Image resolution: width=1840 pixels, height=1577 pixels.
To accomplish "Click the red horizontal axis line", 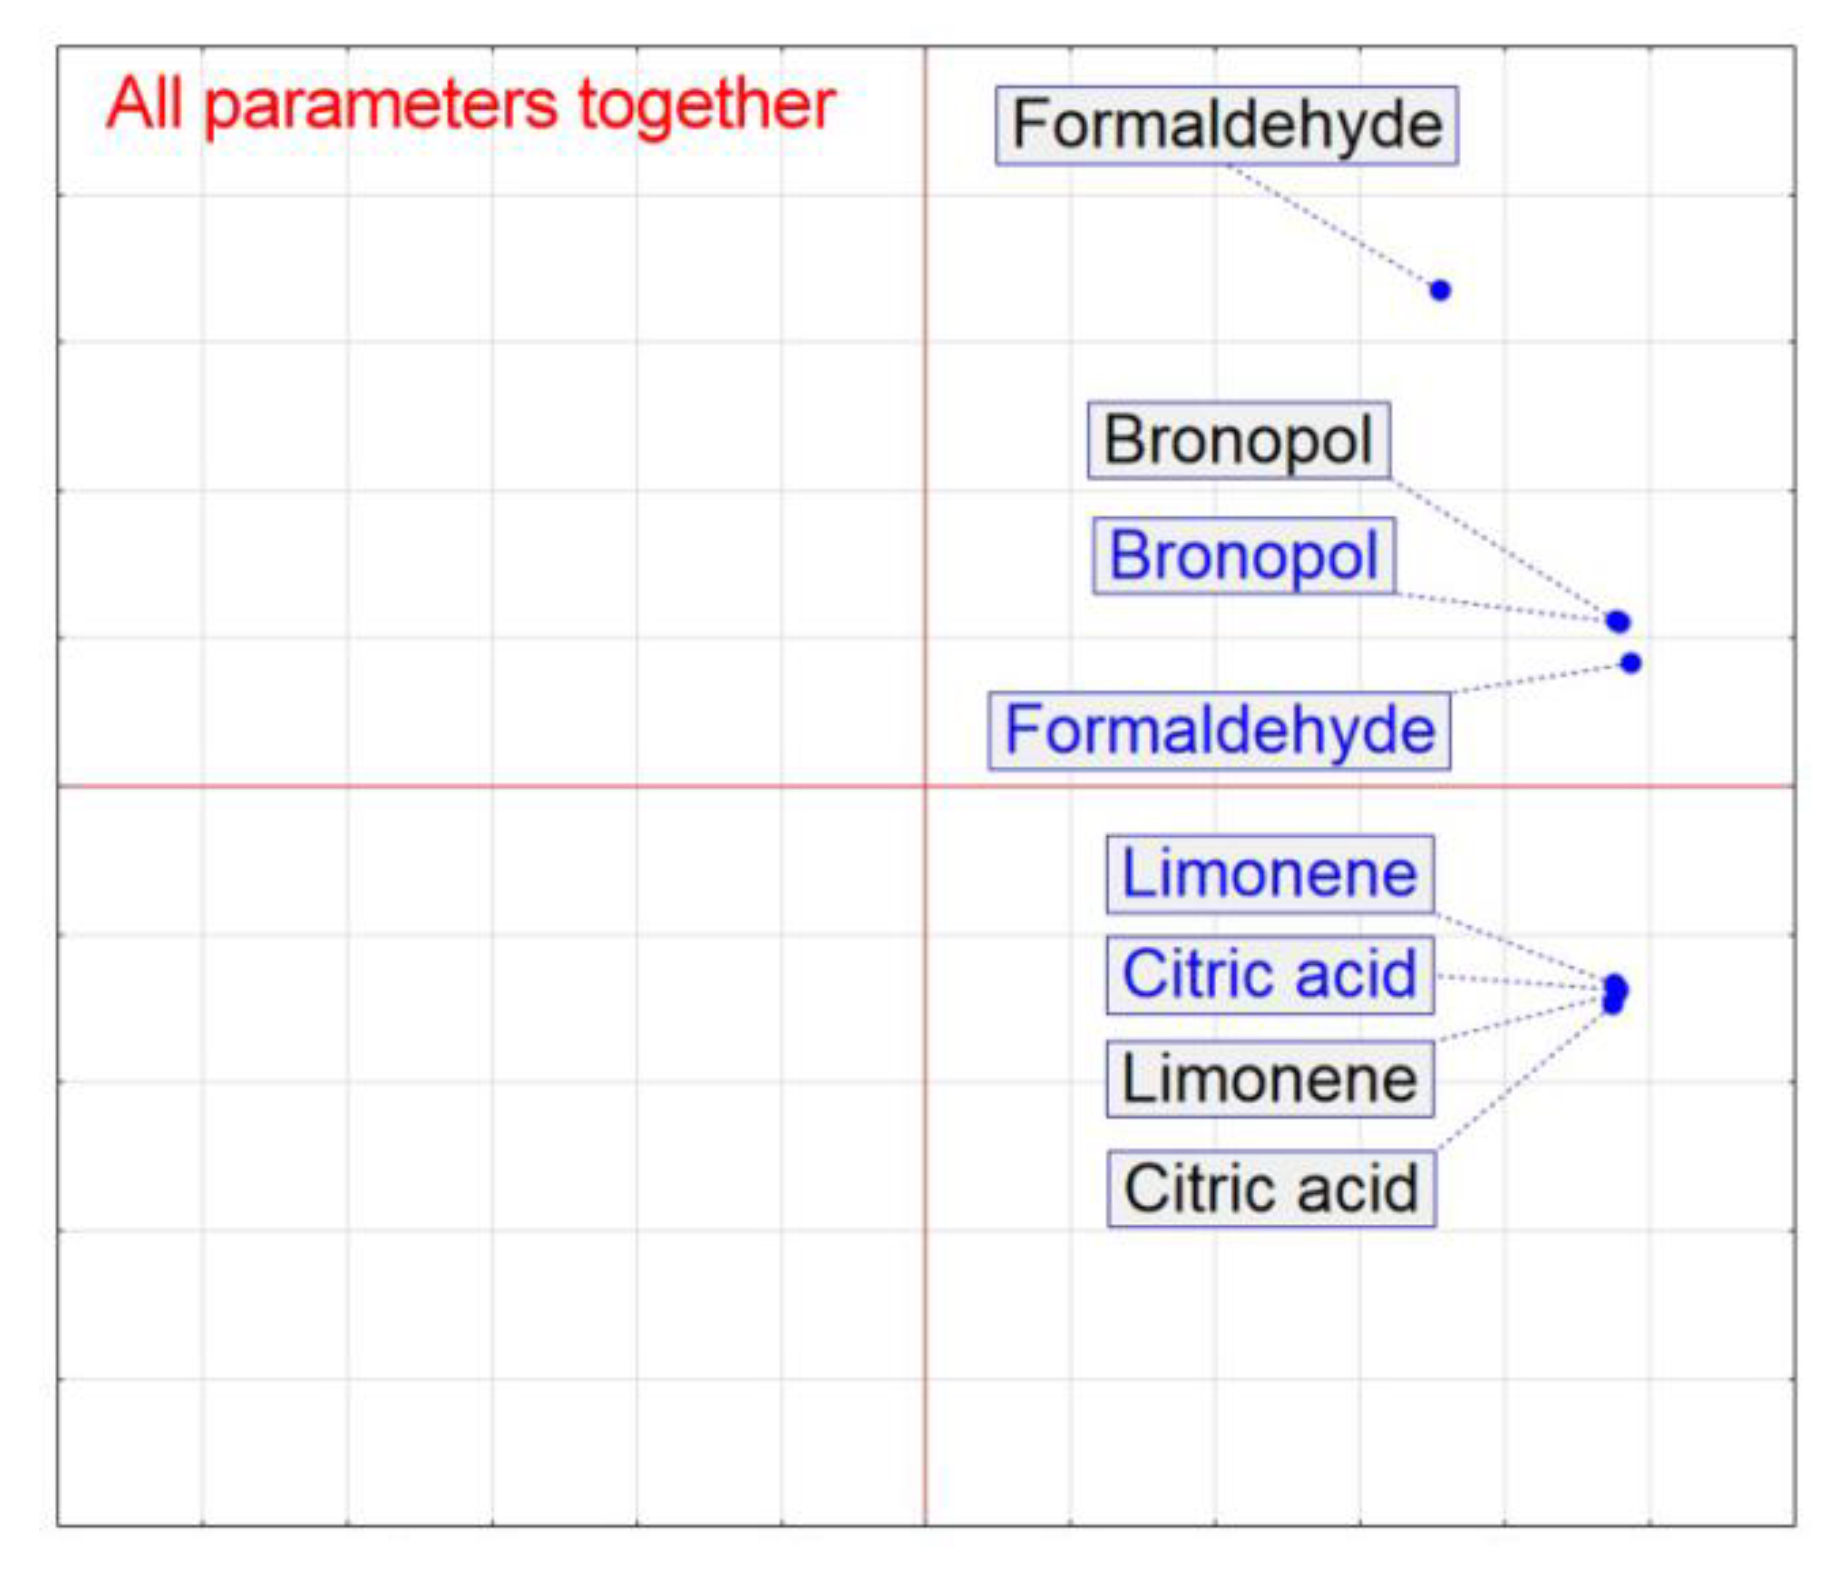I will pos(500,786).
